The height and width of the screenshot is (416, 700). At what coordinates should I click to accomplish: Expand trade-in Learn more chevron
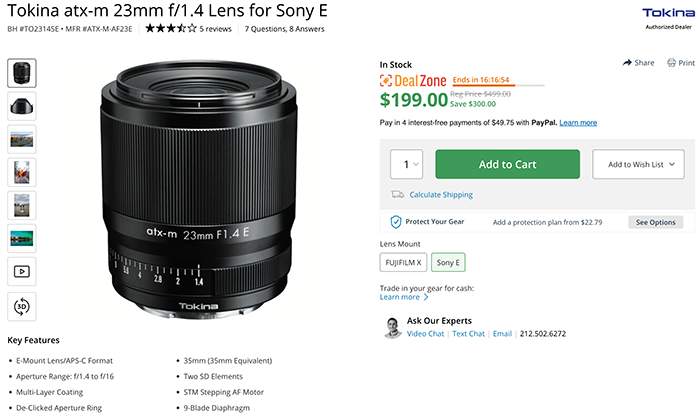[426, 297]
